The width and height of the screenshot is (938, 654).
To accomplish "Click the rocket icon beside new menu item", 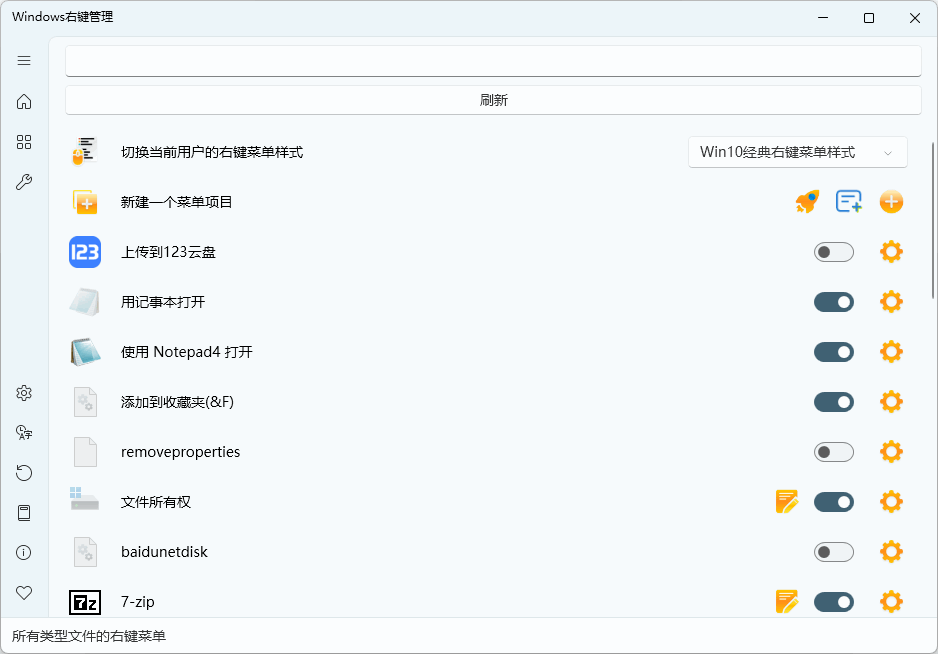I will point(807,202).
